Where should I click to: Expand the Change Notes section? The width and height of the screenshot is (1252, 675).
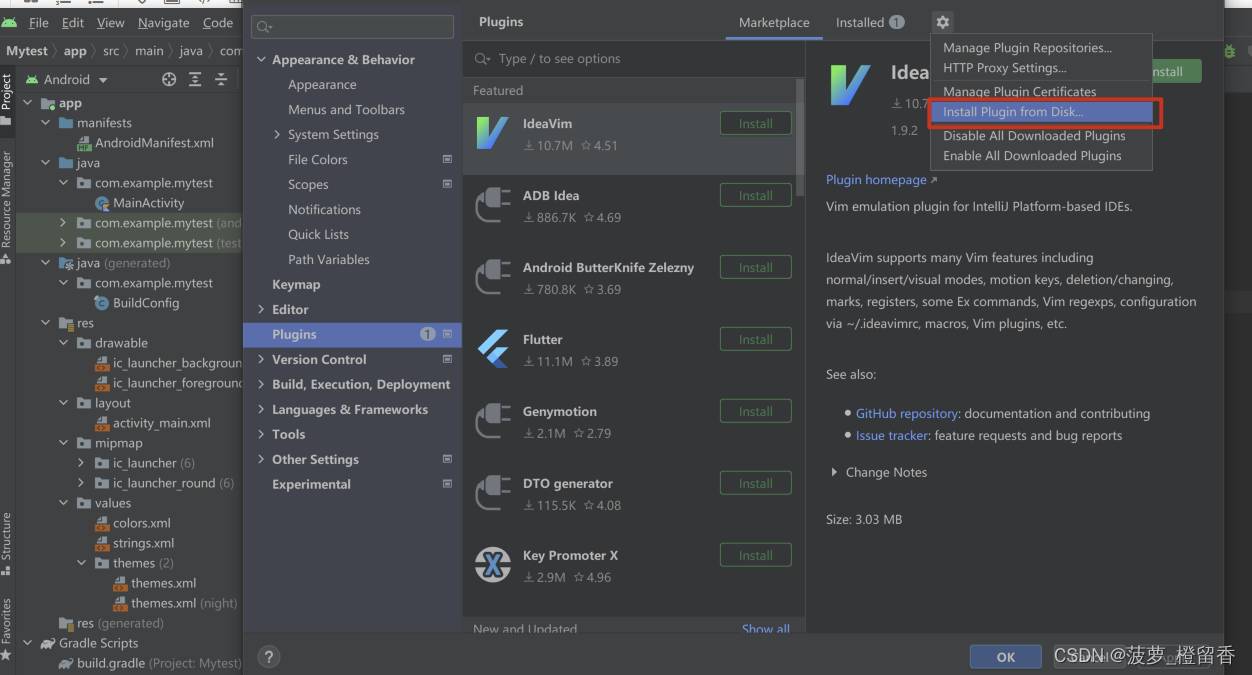[834, 472]
